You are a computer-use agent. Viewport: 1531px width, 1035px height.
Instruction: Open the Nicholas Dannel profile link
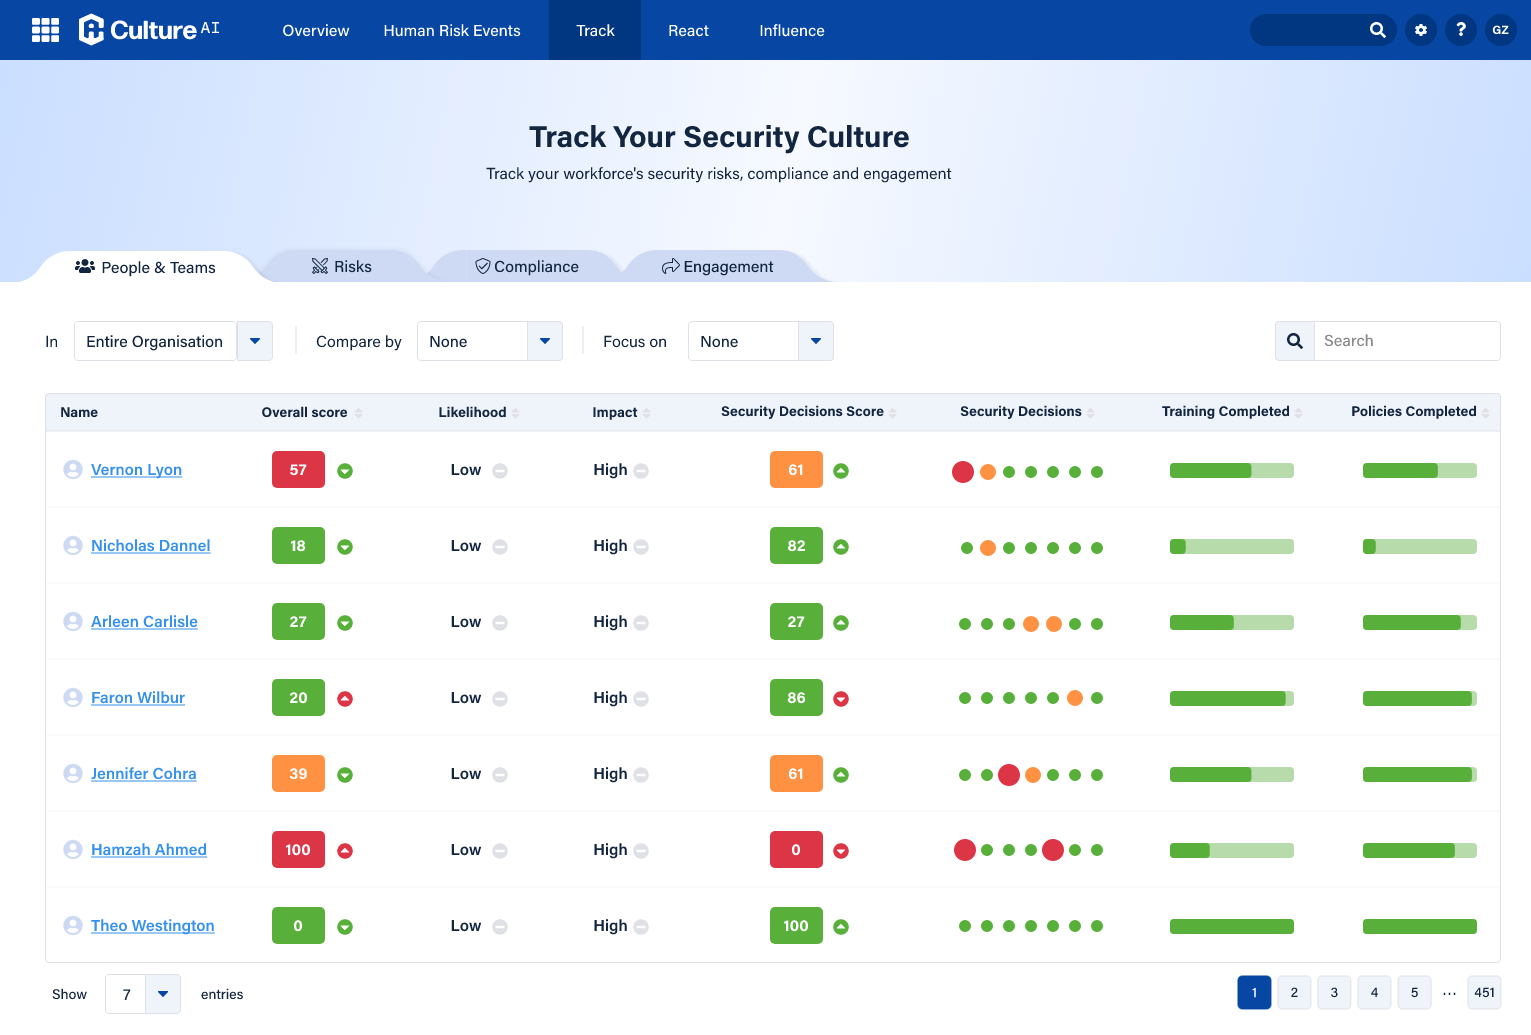(x=151, y=546)
